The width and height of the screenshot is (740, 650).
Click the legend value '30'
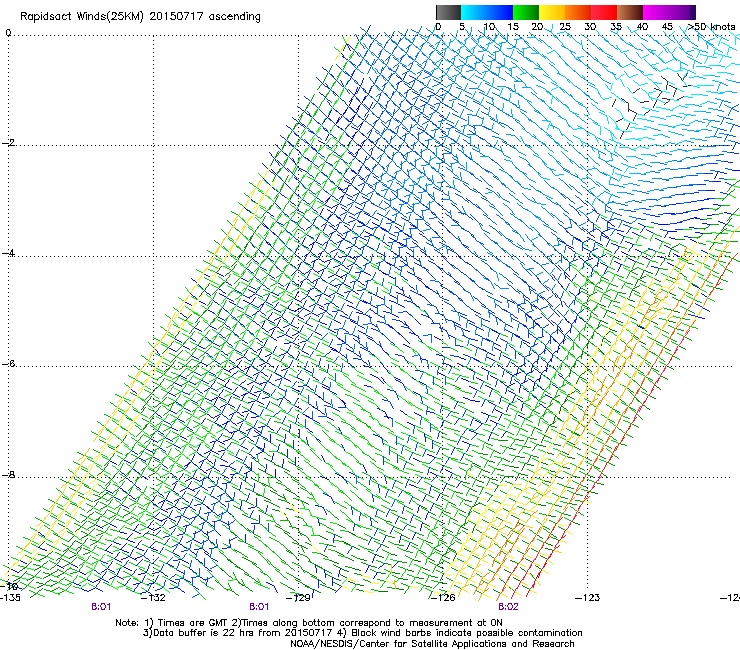tap(590, 26)
